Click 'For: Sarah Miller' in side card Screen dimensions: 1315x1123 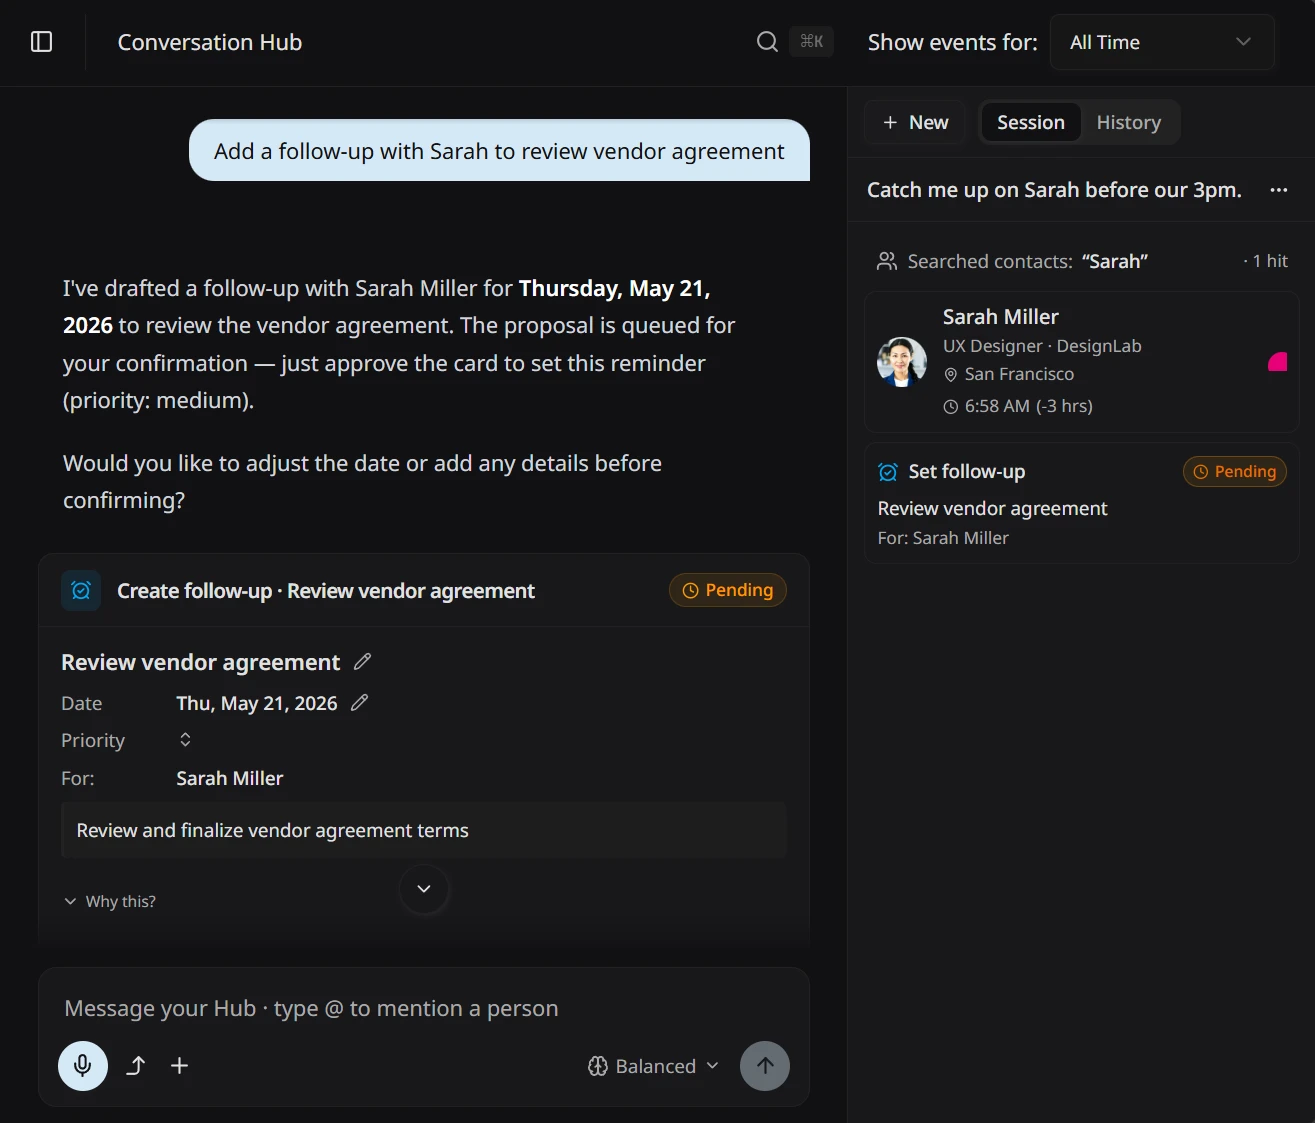pos(943,538)
